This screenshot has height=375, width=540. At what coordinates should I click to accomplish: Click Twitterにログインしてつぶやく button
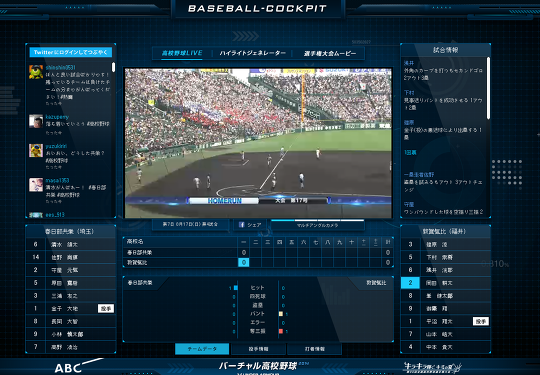[x=71, y=52]
